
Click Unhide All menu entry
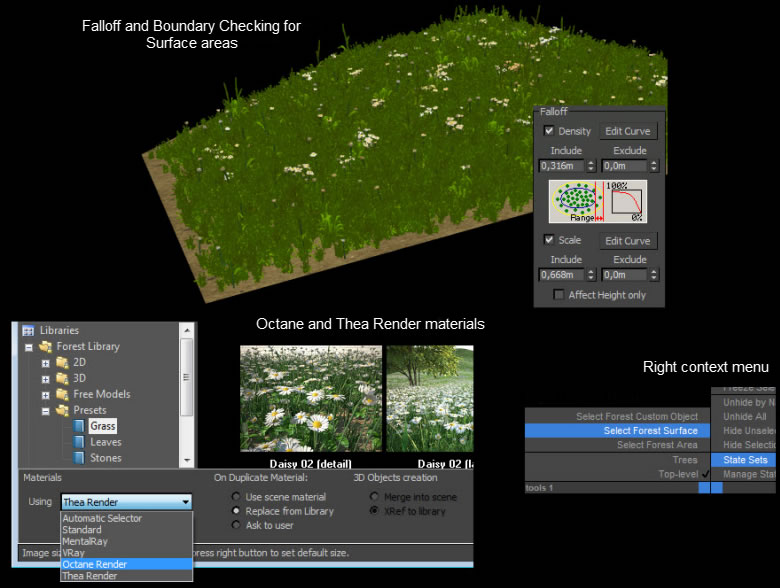(743, 416)
